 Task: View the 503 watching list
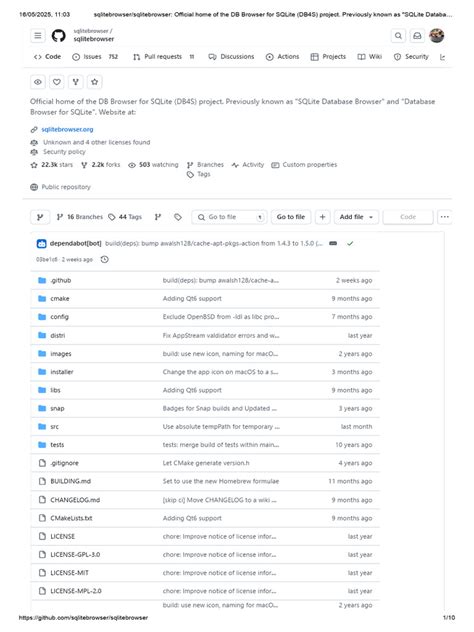(x=153, y=165)
